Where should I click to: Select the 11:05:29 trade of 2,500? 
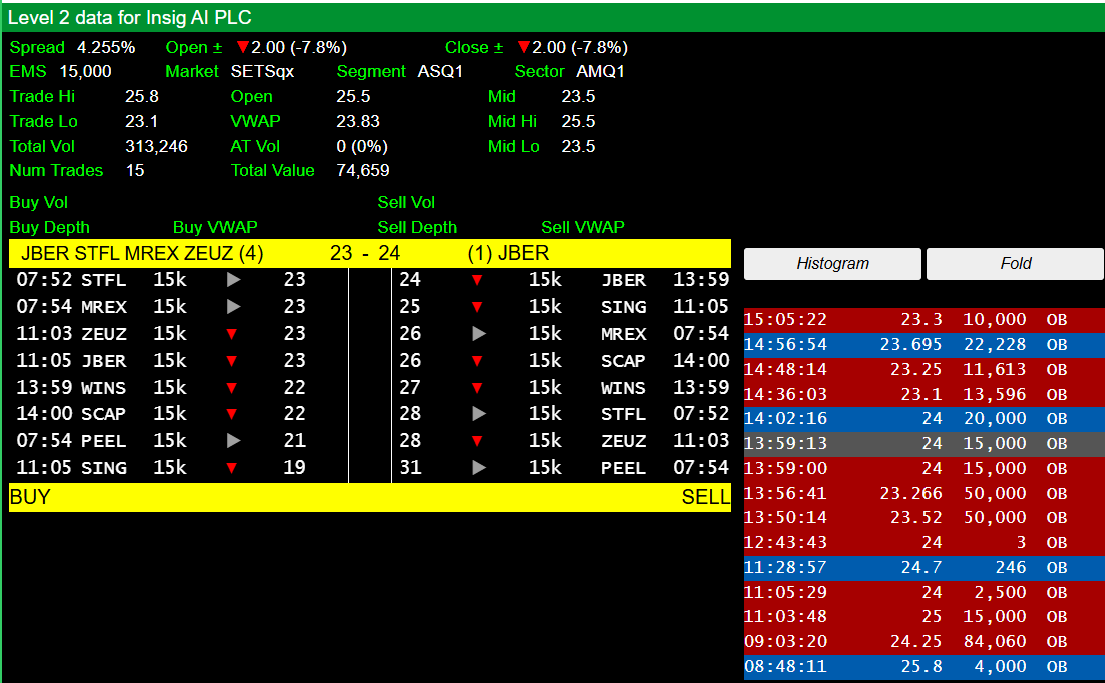pos(924,592)
